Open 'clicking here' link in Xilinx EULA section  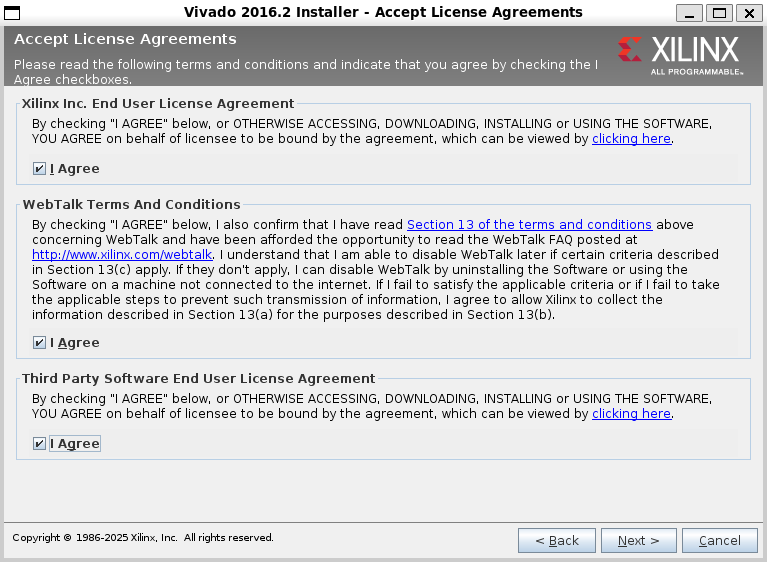click(631, 139)
